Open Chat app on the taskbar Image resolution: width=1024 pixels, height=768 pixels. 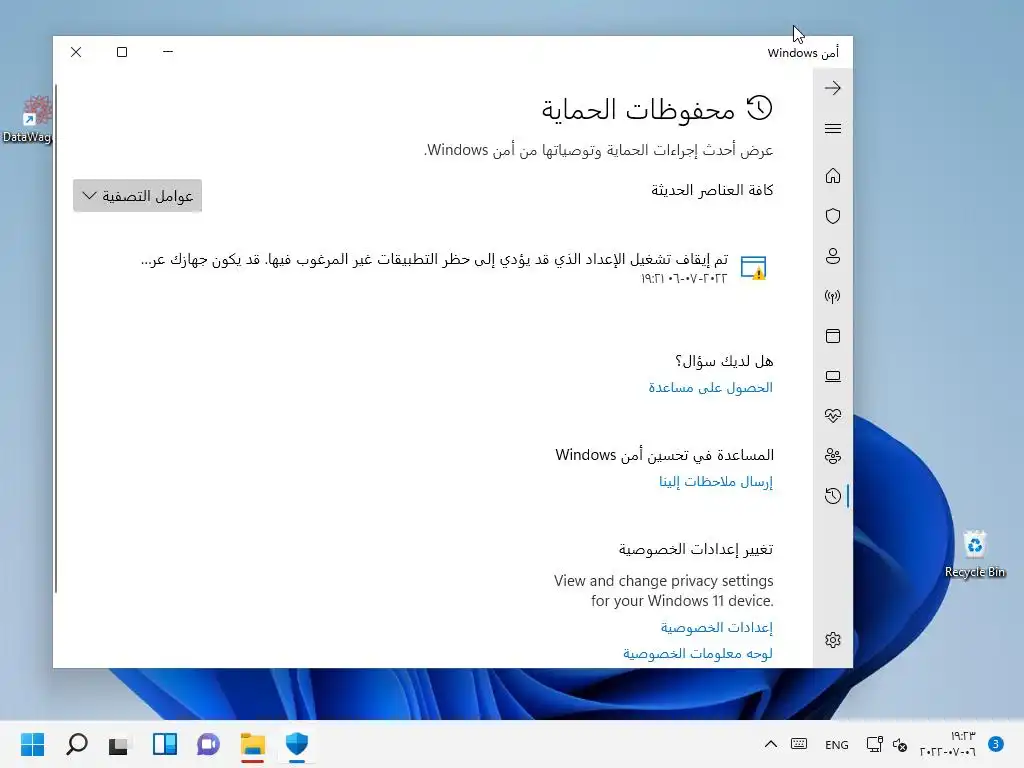[x=208, y=744]
